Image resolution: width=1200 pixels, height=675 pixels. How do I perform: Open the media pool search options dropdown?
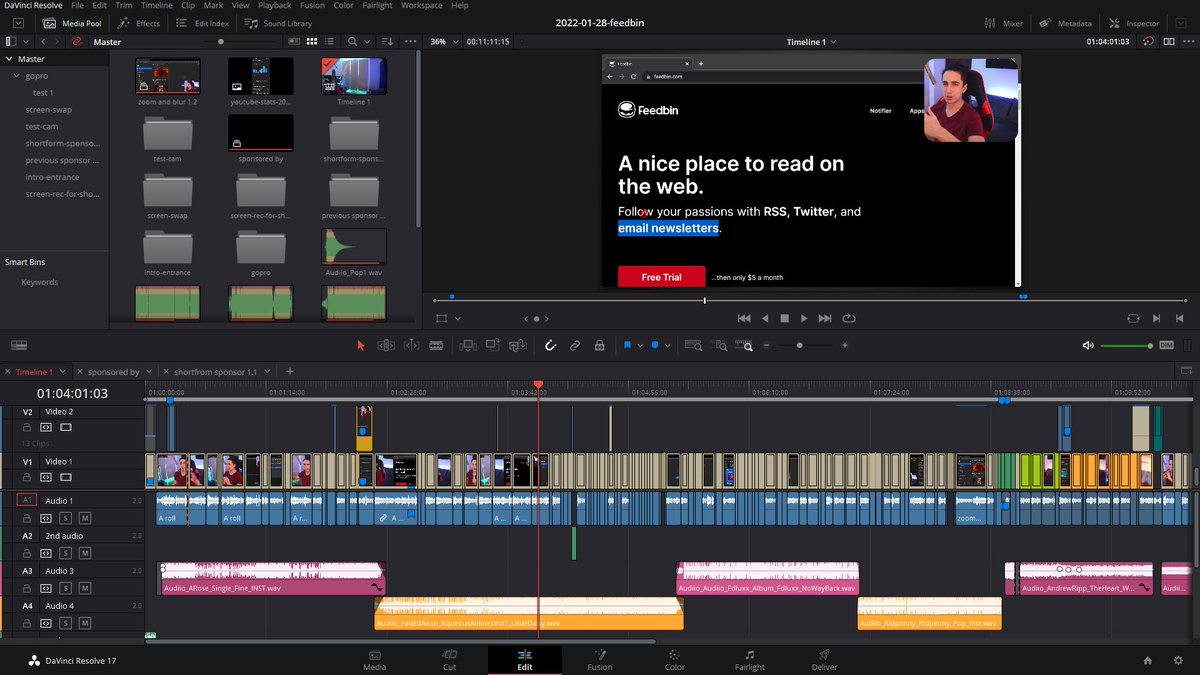click(367, 42)
